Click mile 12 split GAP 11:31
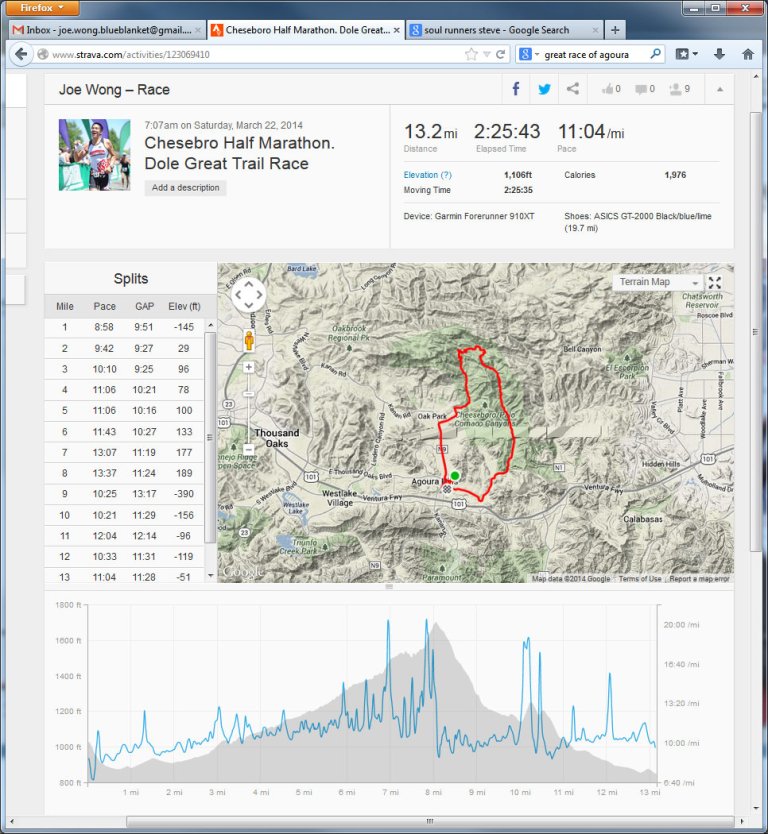This screenshot has height=834, width=768. [144, 557]
